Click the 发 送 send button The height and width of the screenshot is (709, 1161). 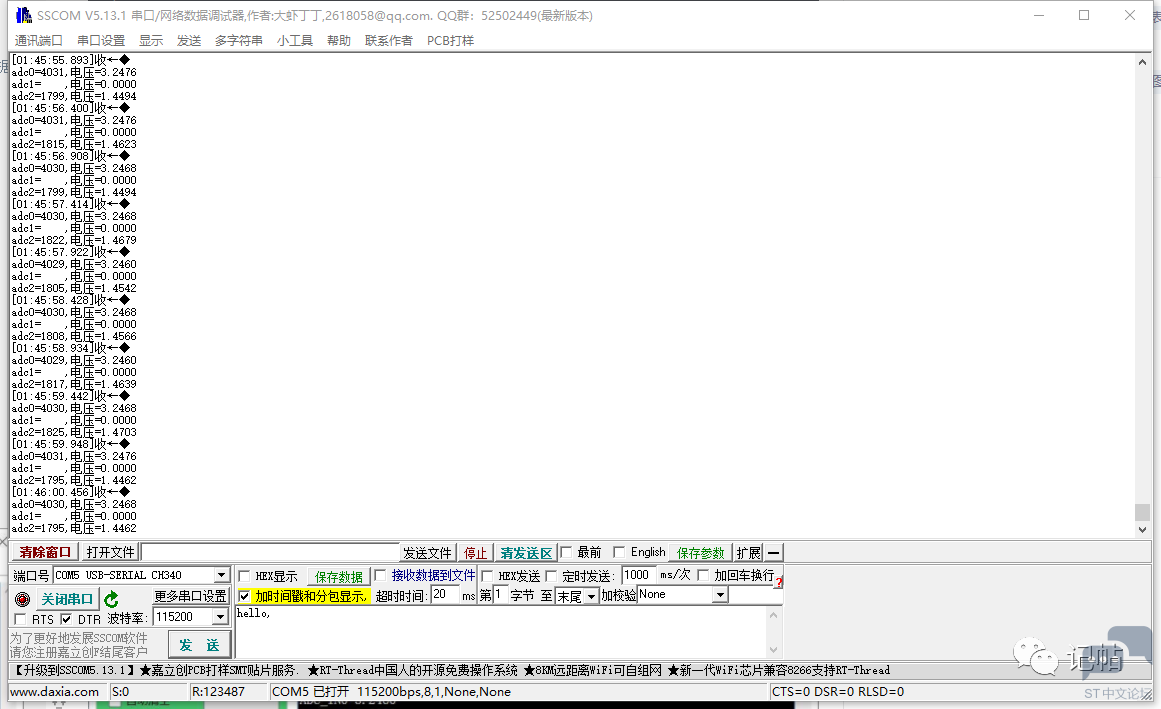(199, 645)
